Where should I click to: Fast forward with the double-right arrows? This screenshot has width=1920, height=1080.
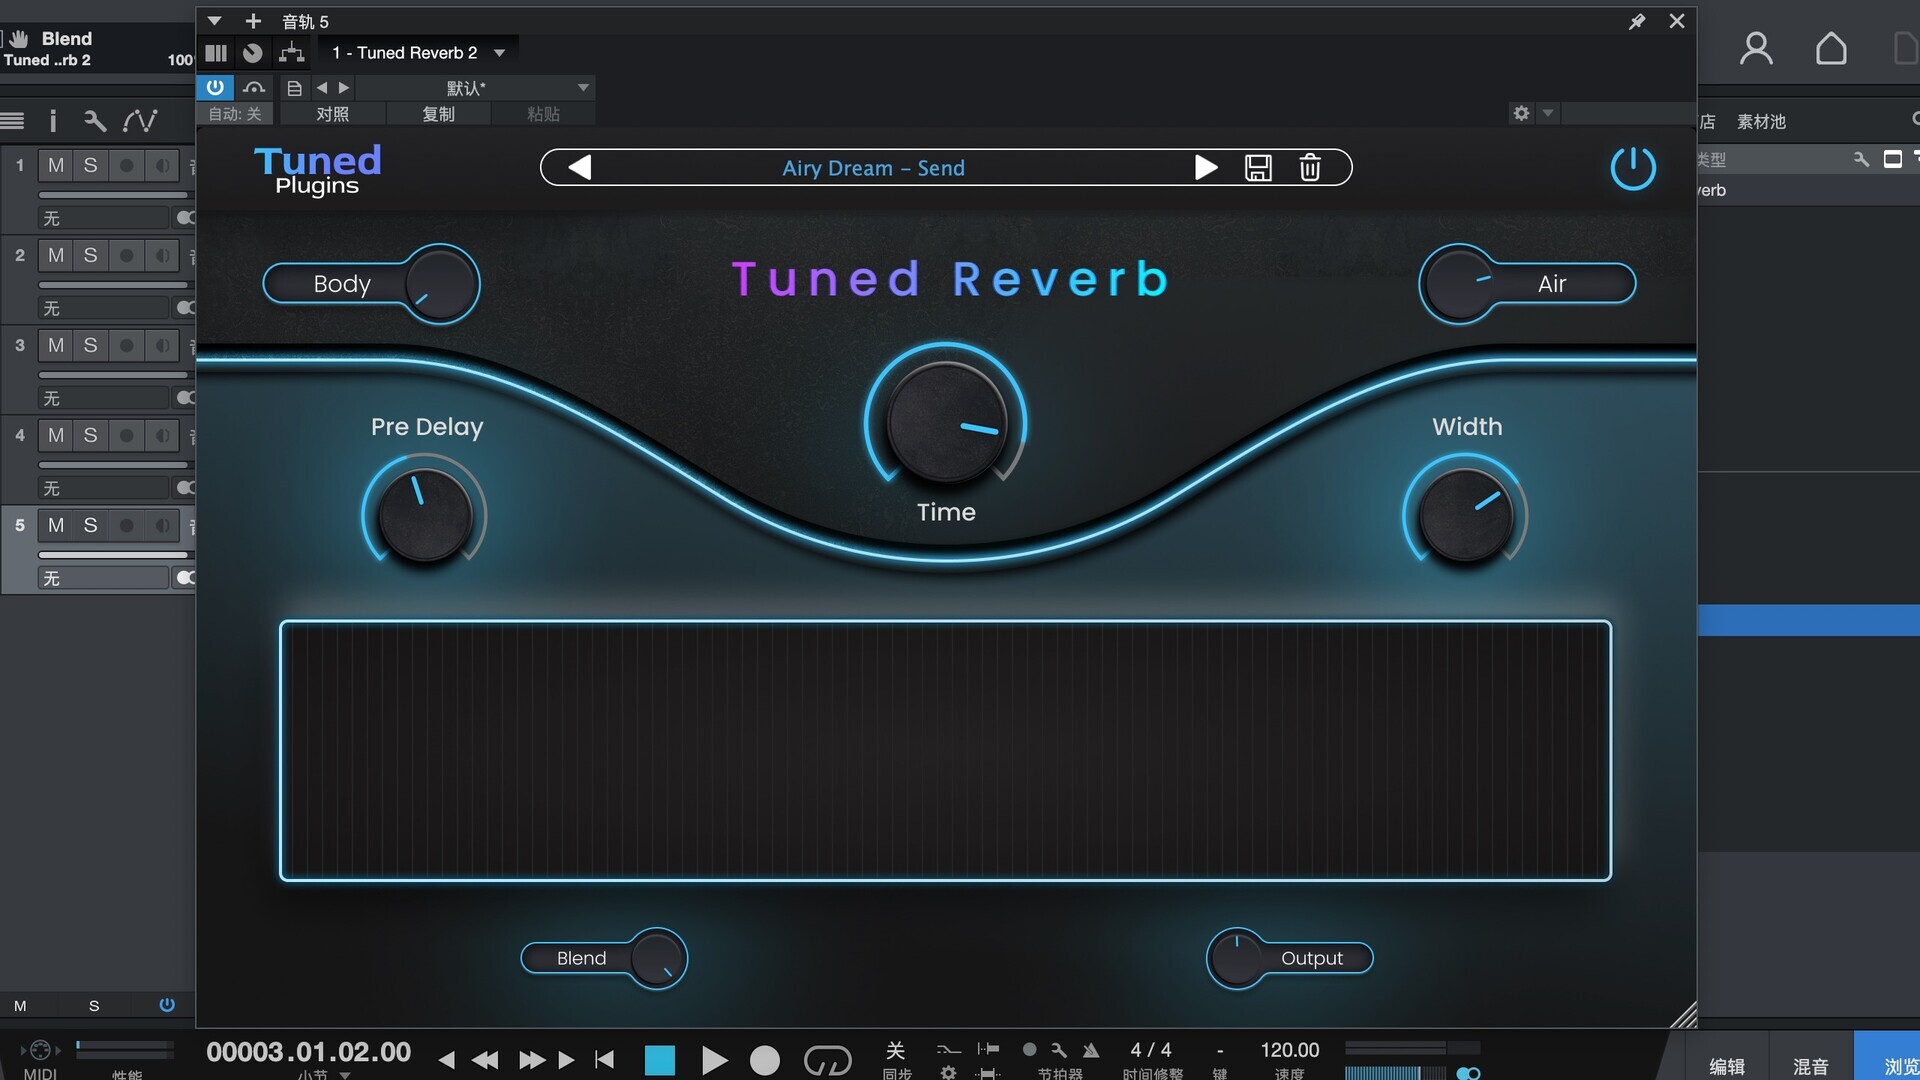(532, 1060)
